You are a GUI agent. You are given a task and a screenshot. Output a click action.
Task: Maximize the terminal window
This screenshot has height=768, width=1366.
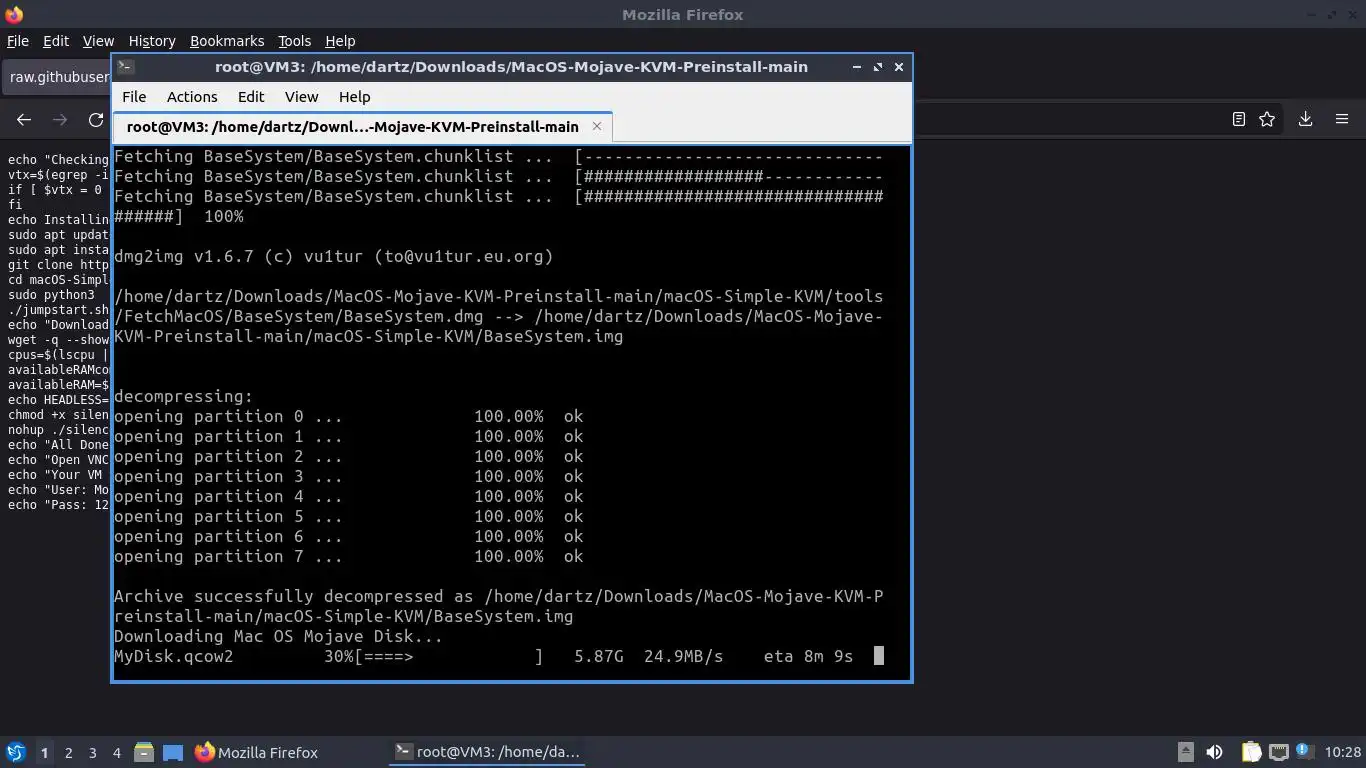[878, 67]
